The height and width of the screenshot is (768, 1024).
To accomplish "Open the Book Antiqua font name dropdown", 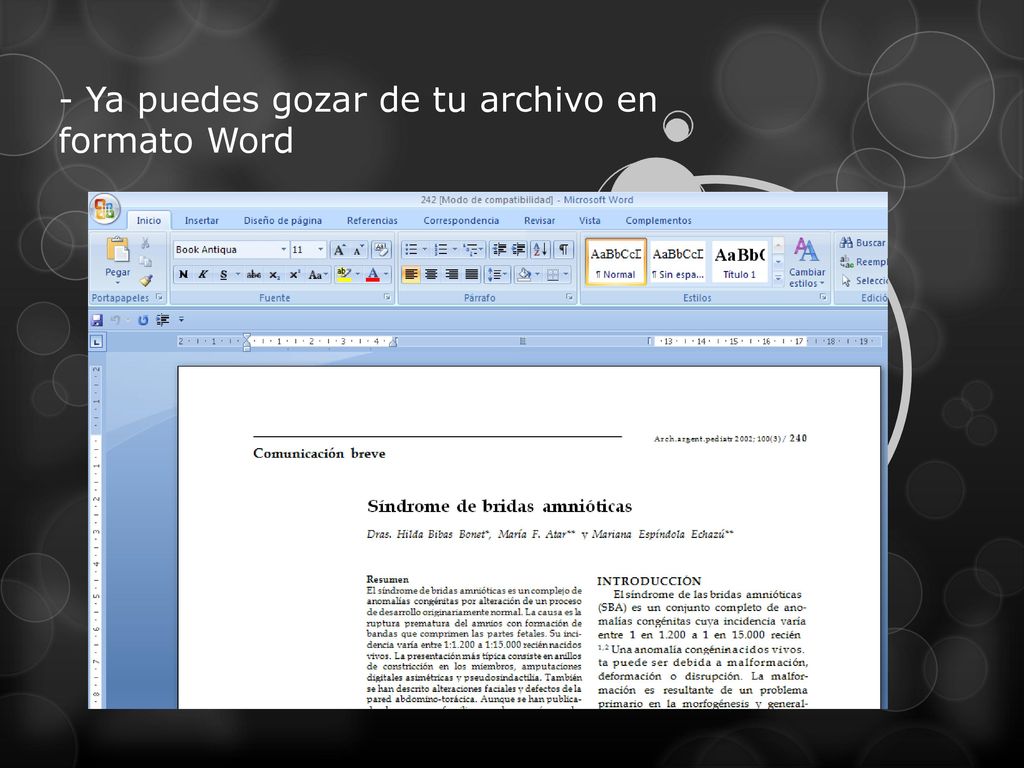I will click(283, 249).
